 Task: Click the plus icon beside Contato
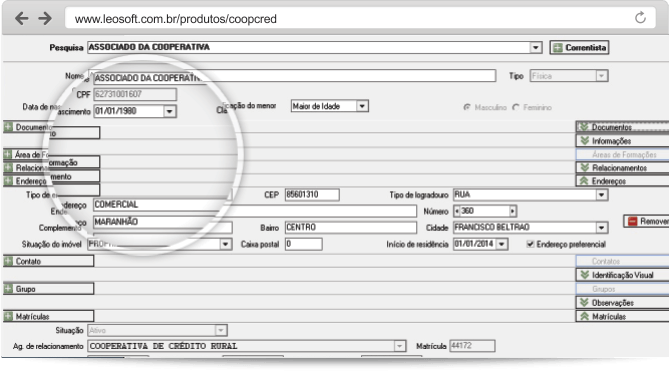[8, 261]
